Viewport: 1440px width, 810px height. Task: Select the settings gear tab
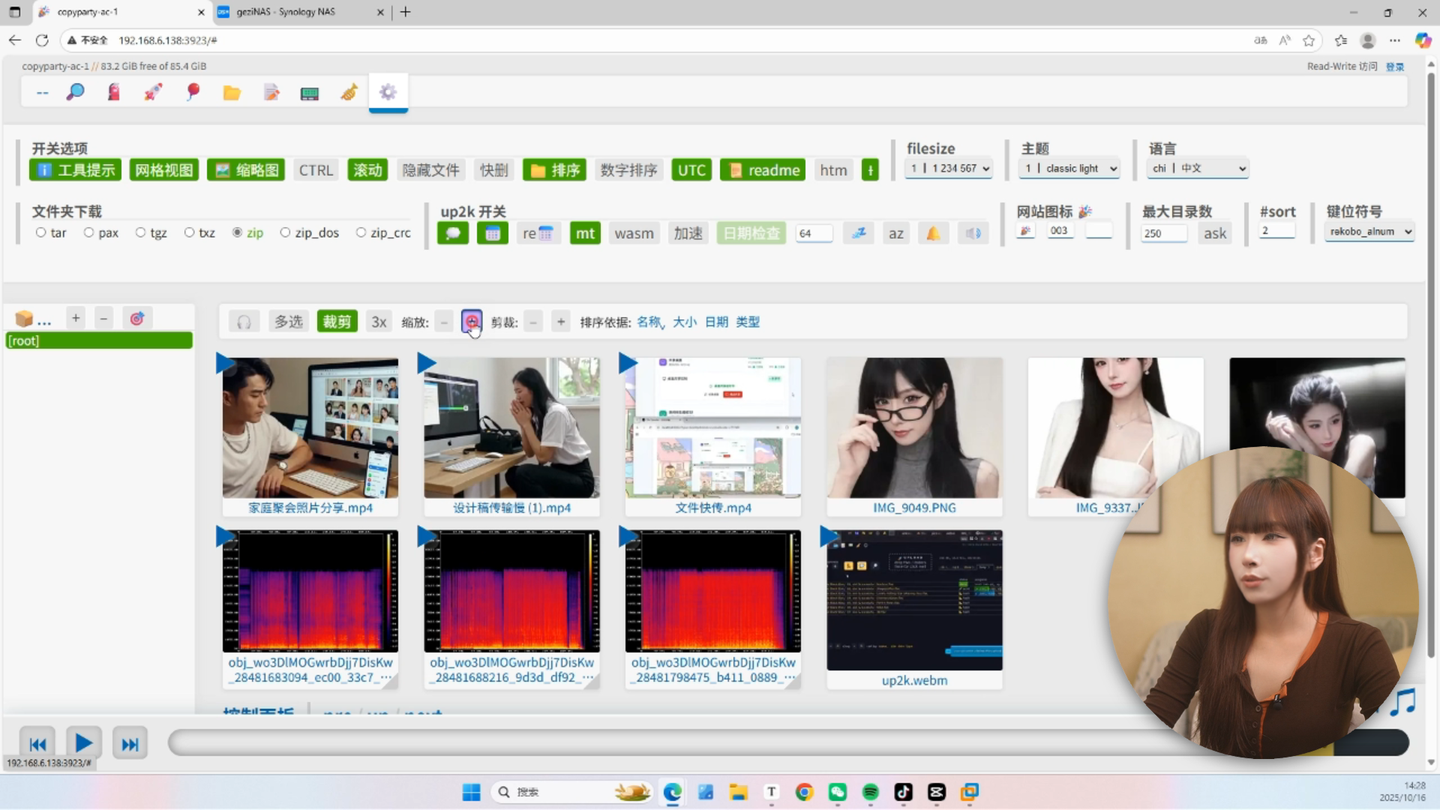[x=388, y=92]
